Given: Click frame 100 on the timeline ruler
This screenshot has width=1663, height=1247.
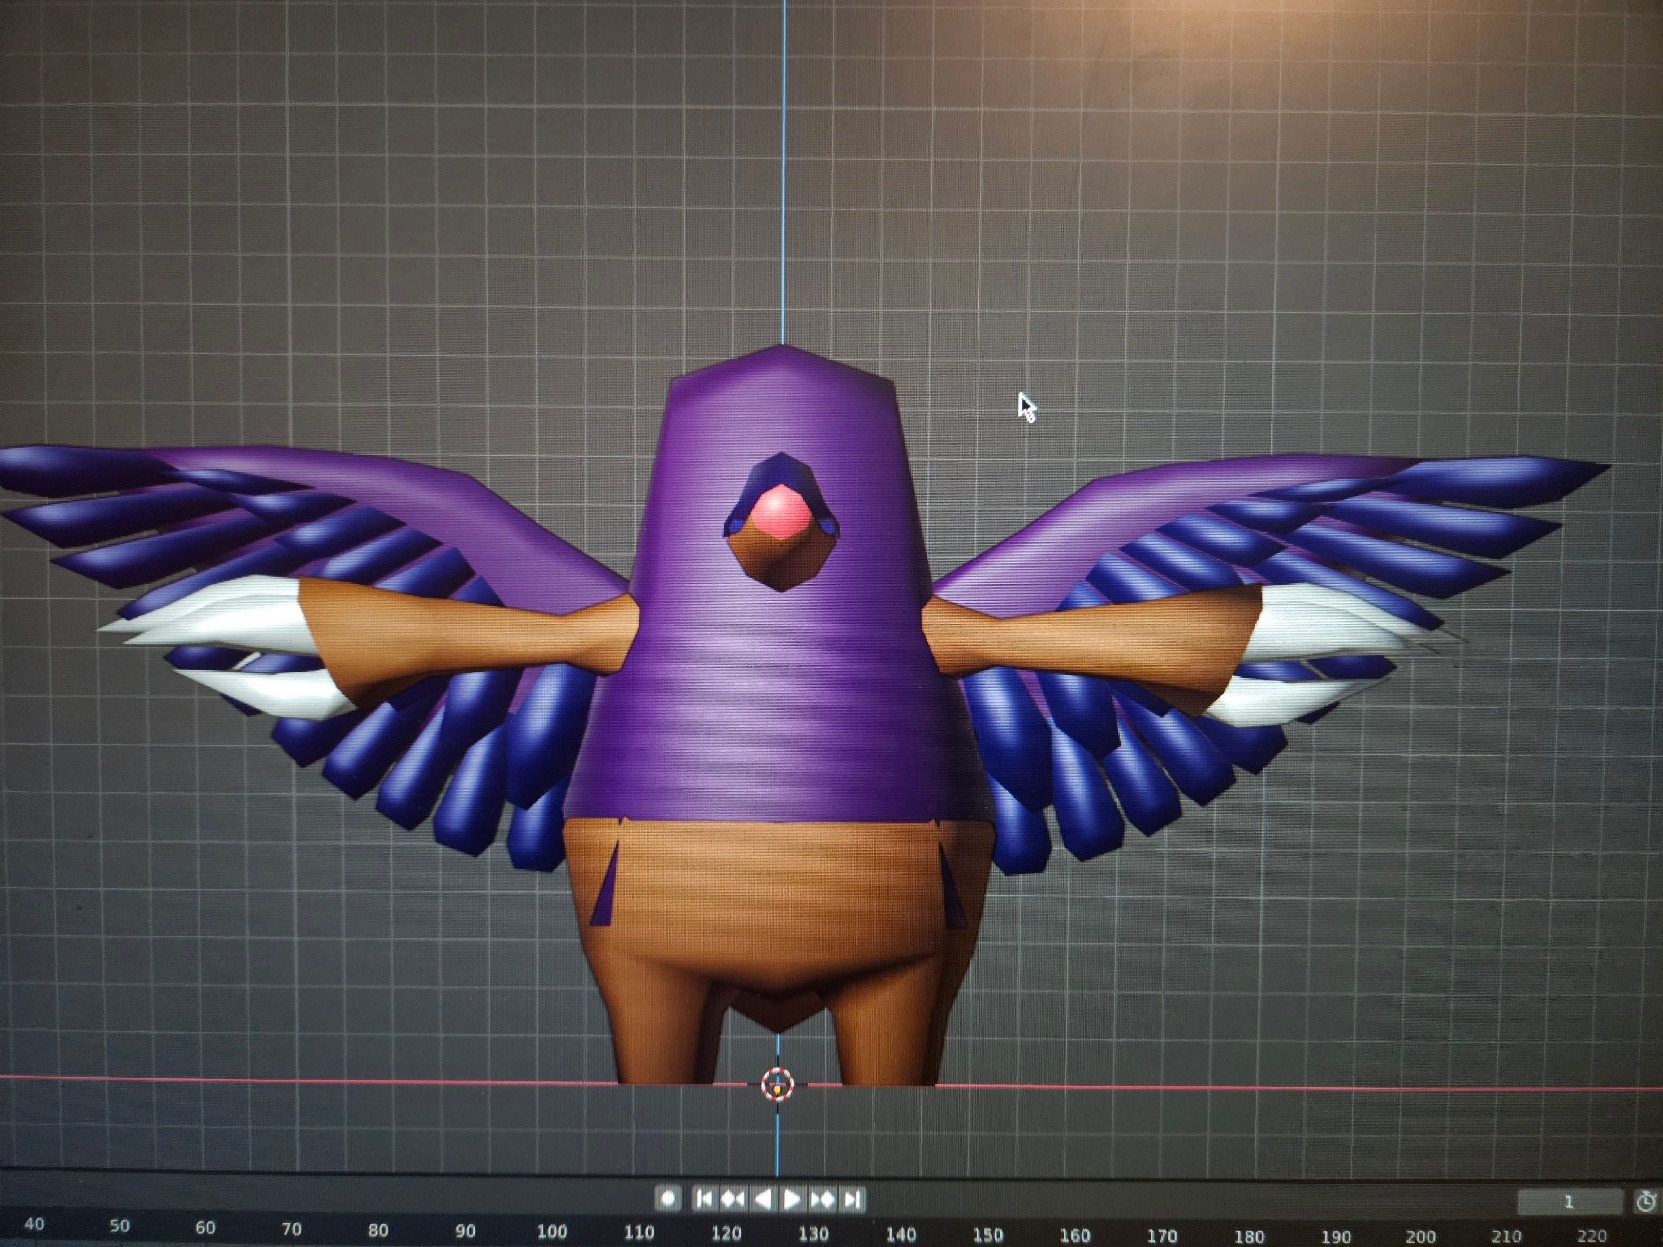Looking at the screenshot, I should (x=551, y=1231).
